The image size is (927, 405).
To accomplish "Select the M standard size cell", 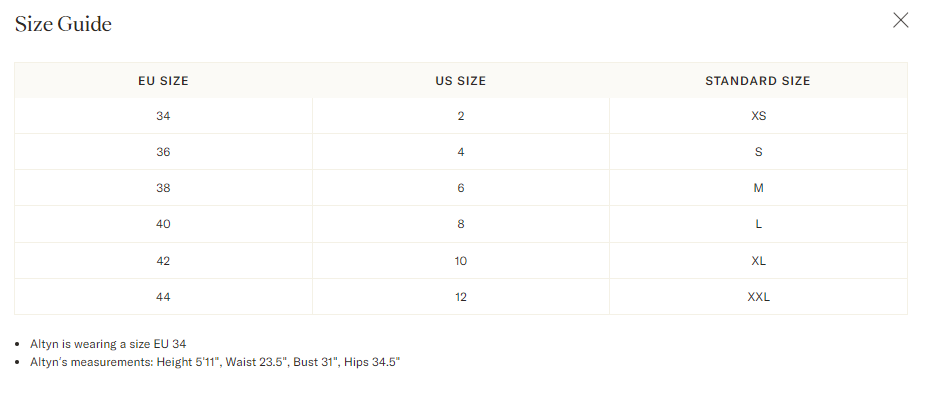I will 759,188.
